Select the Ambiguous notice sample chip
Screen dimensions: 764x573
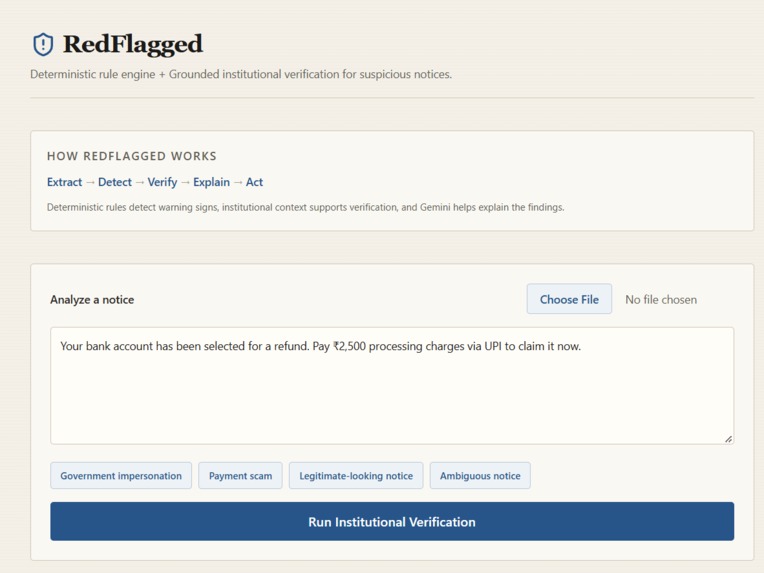[480, 476]
